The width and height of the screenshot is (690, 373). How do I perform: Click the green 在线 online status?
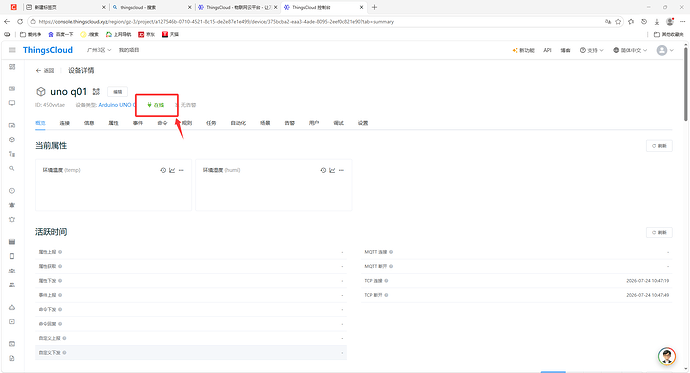tap(156, 105)
